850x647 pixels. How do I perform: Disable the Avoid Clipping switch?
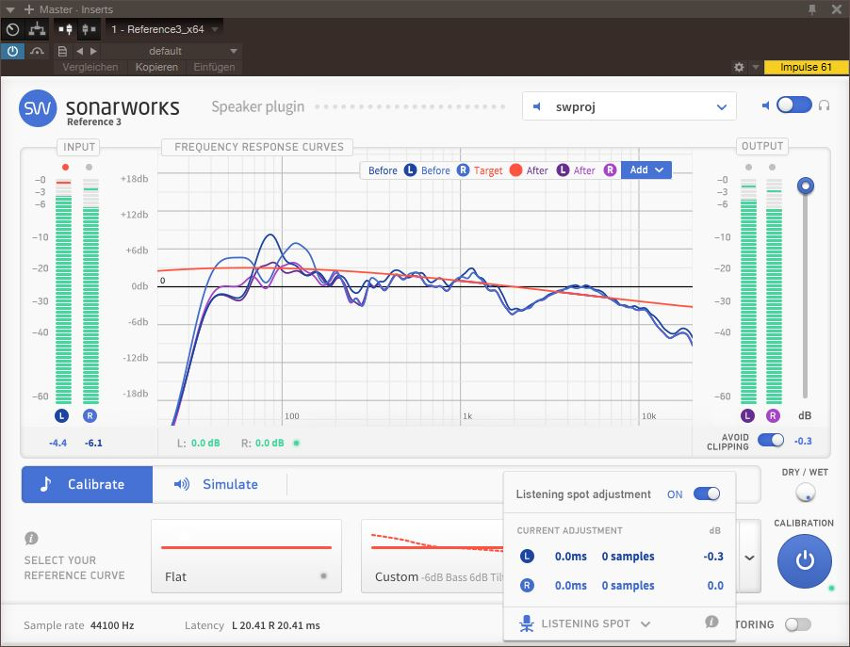[x=770, y=440]
